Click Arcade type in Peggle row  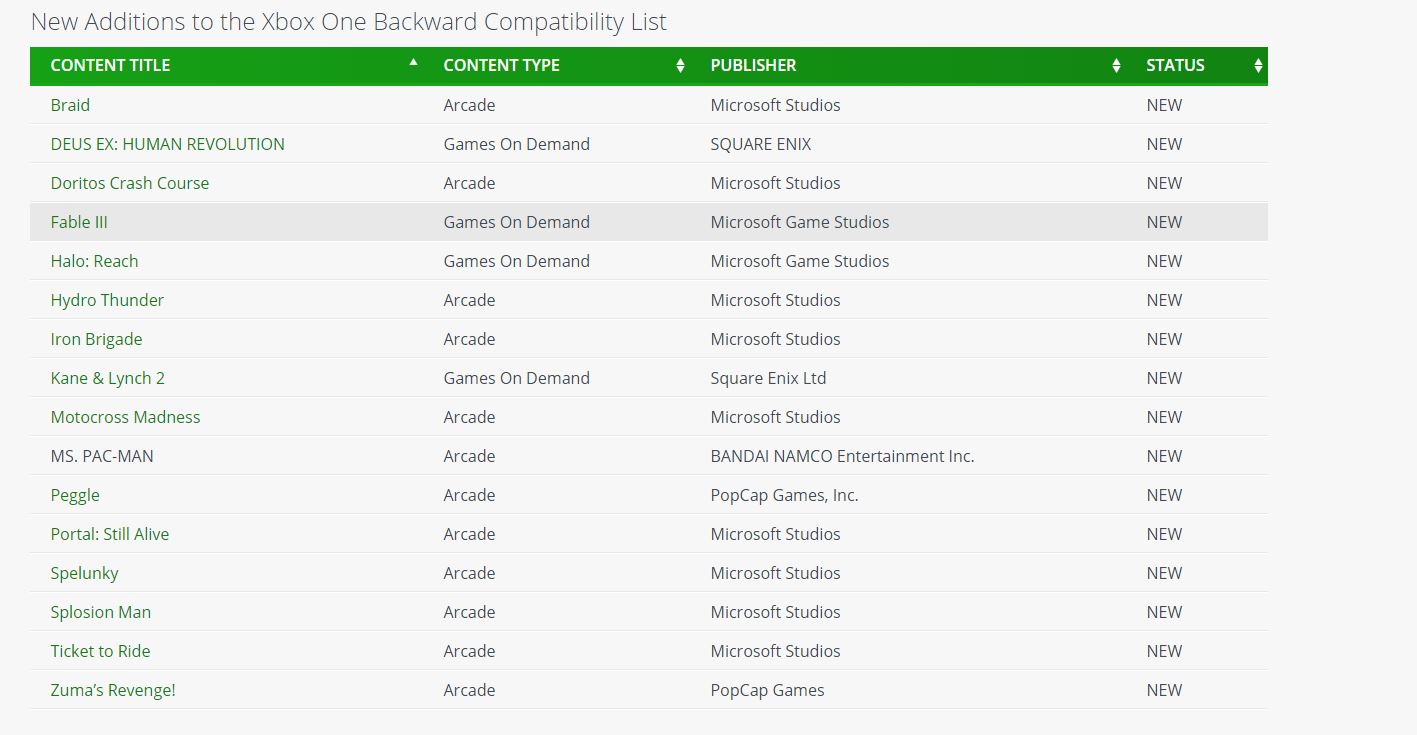(x=469, y=495)
